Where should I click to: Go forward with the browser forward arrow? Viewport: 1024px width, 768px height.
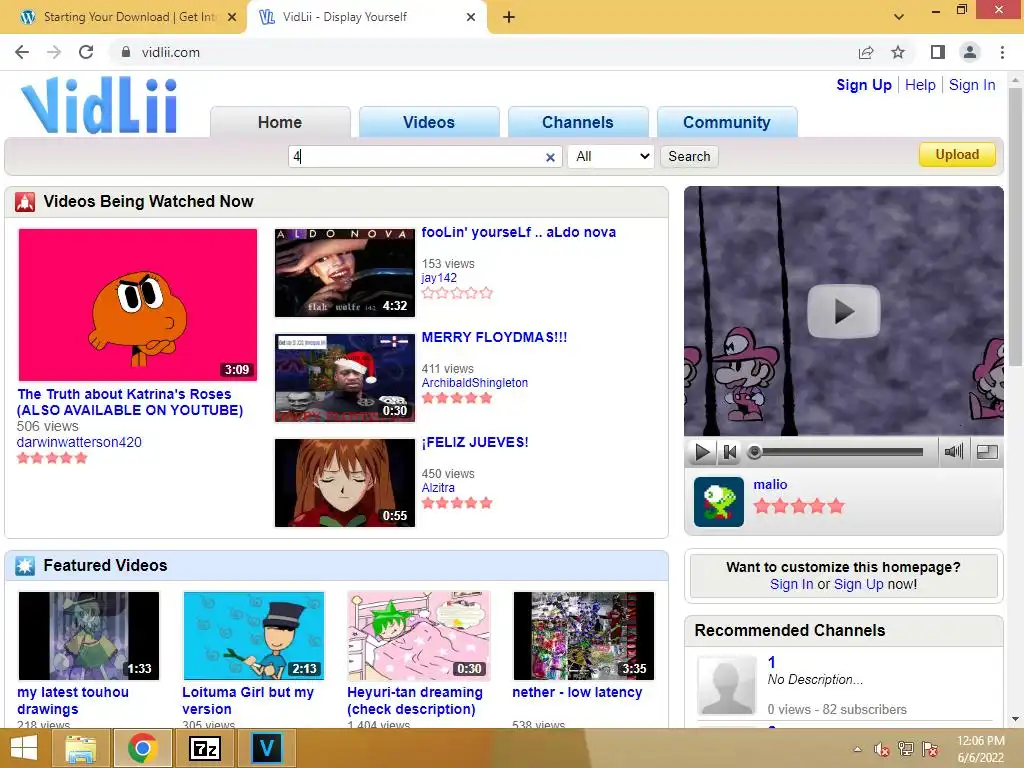point(54,52)
